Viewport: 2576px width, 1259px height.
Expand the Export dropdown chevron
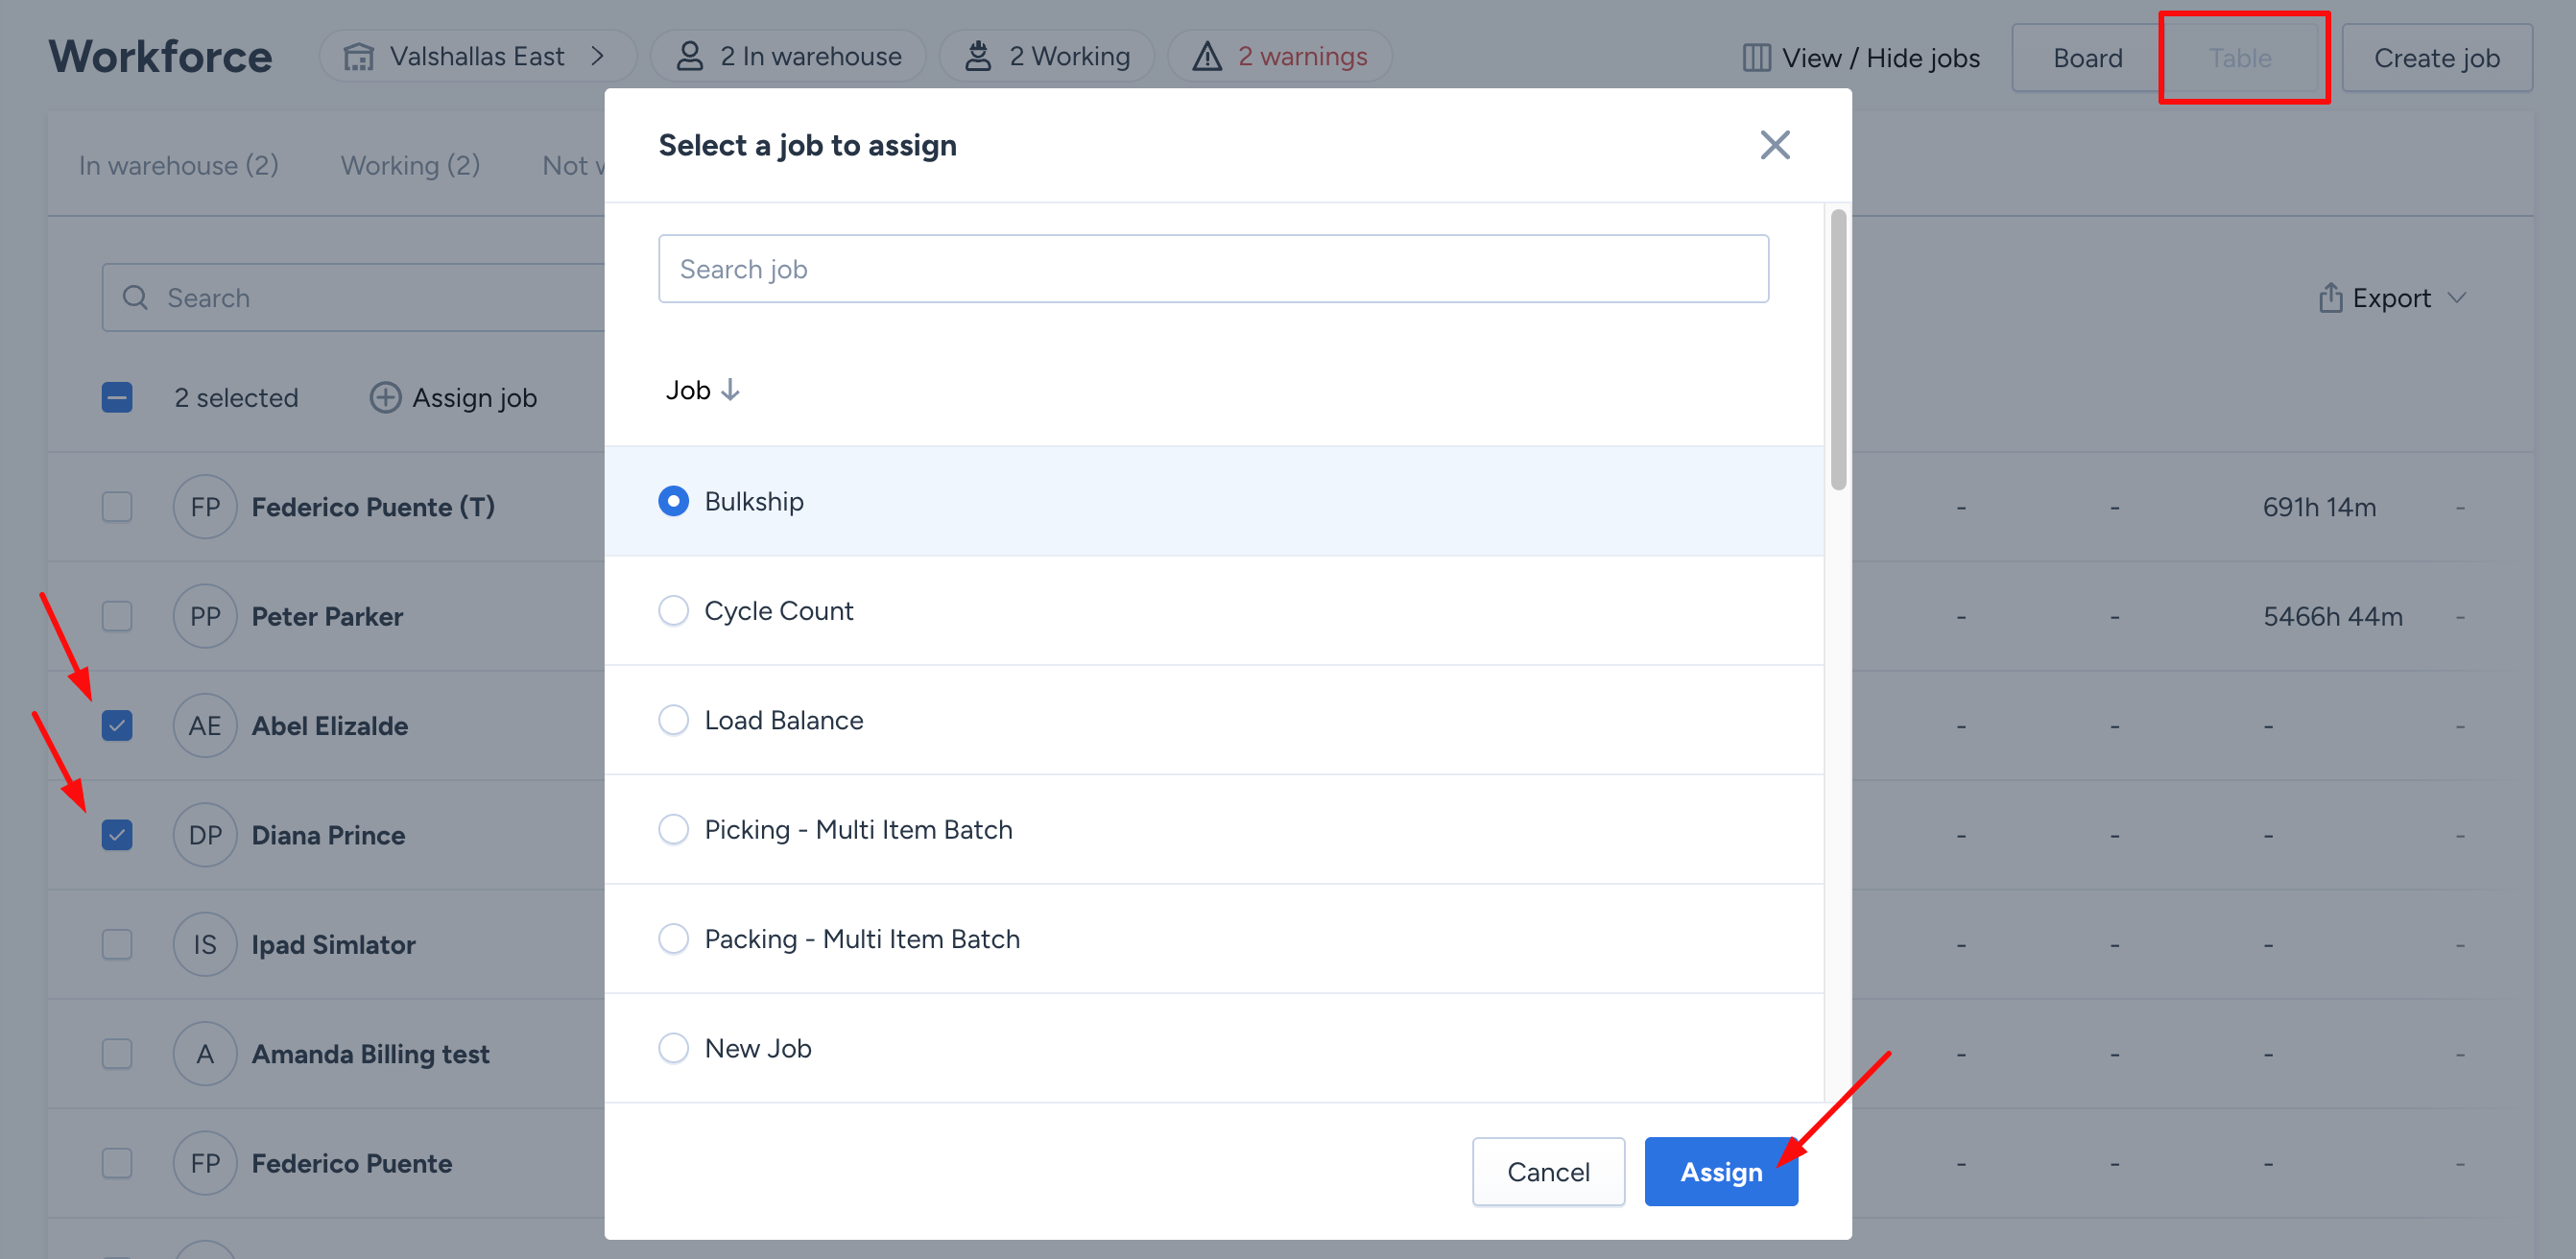pyautogui.click(x=2457, y=298)
